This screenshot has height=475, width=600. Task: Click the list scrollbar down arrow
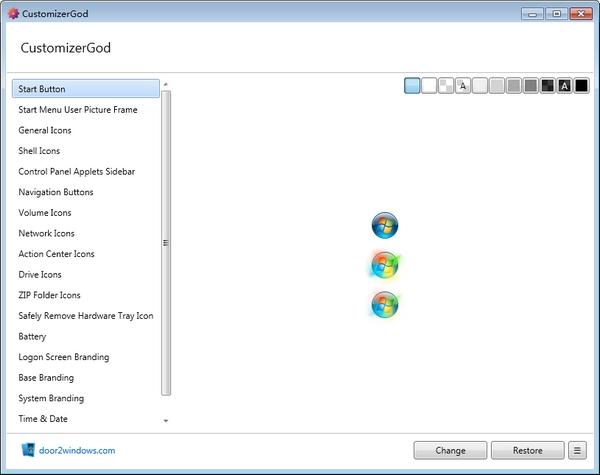point(166,421)
